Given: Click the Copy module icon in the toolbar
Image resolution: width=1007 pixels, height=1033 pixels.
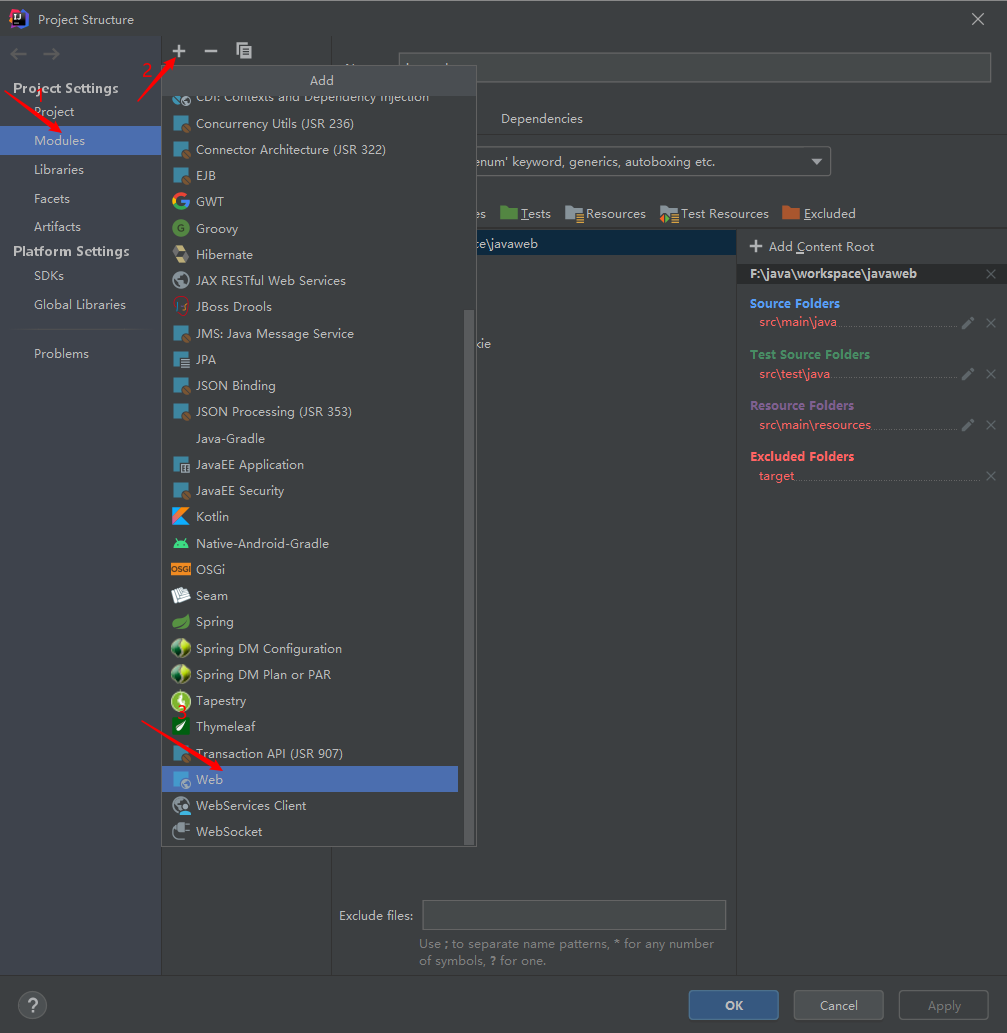Looking at the screenshot, I should 244,51.
